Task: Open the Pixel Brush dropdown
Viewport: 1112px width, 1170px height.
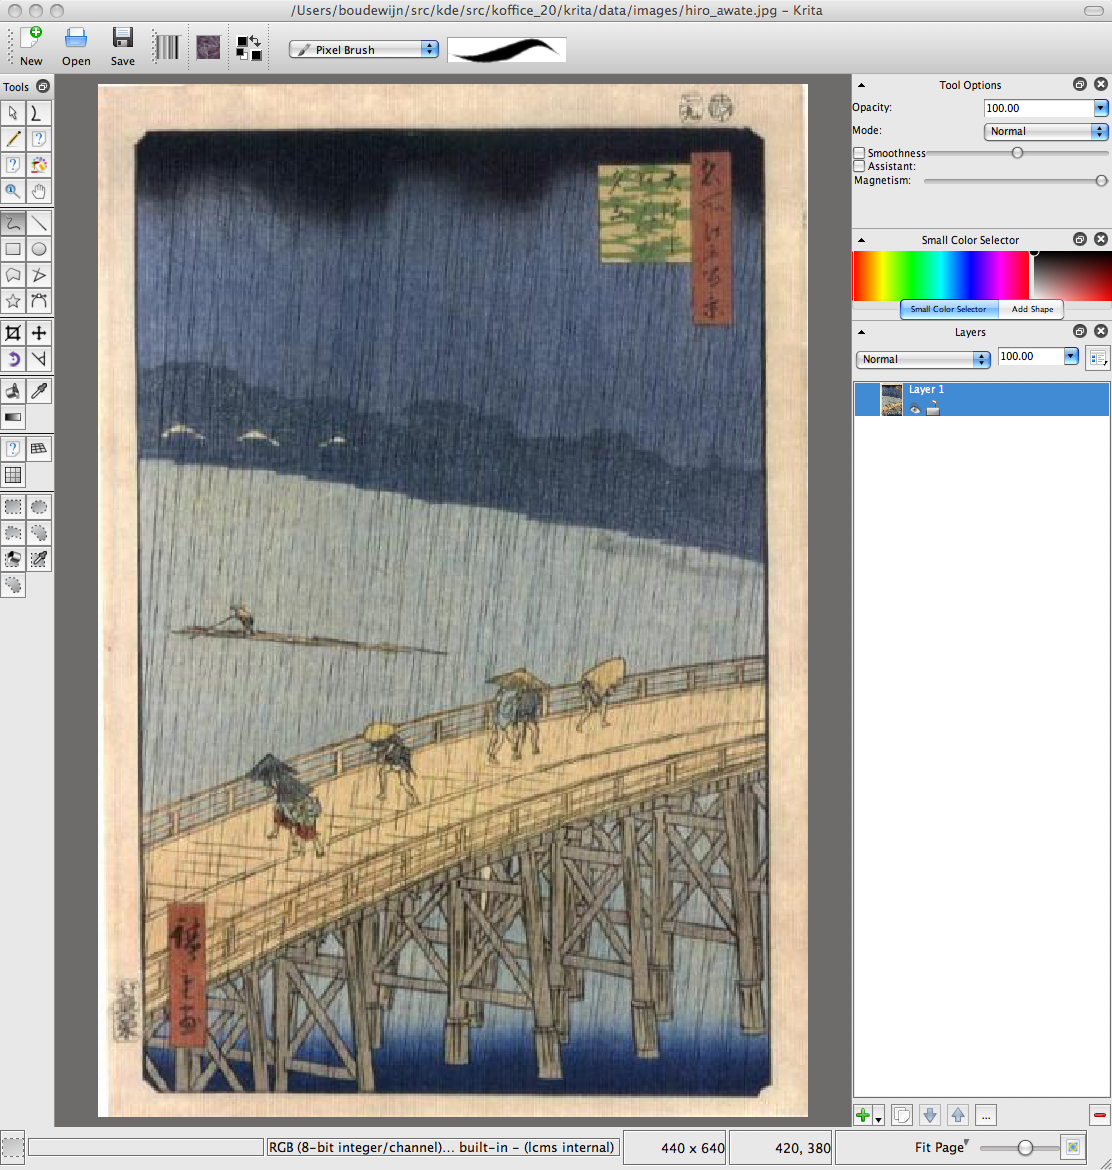Action: coord(363,49)
